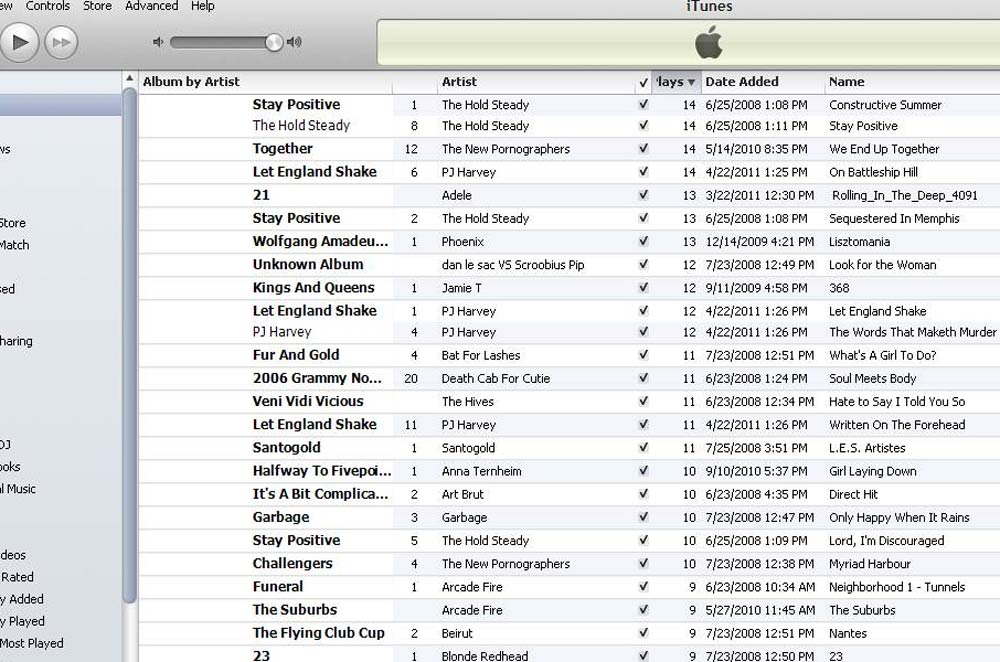The width and height of the screenshot is (1000, 662).
Task: Click the Play button
Action: point(18,42)
